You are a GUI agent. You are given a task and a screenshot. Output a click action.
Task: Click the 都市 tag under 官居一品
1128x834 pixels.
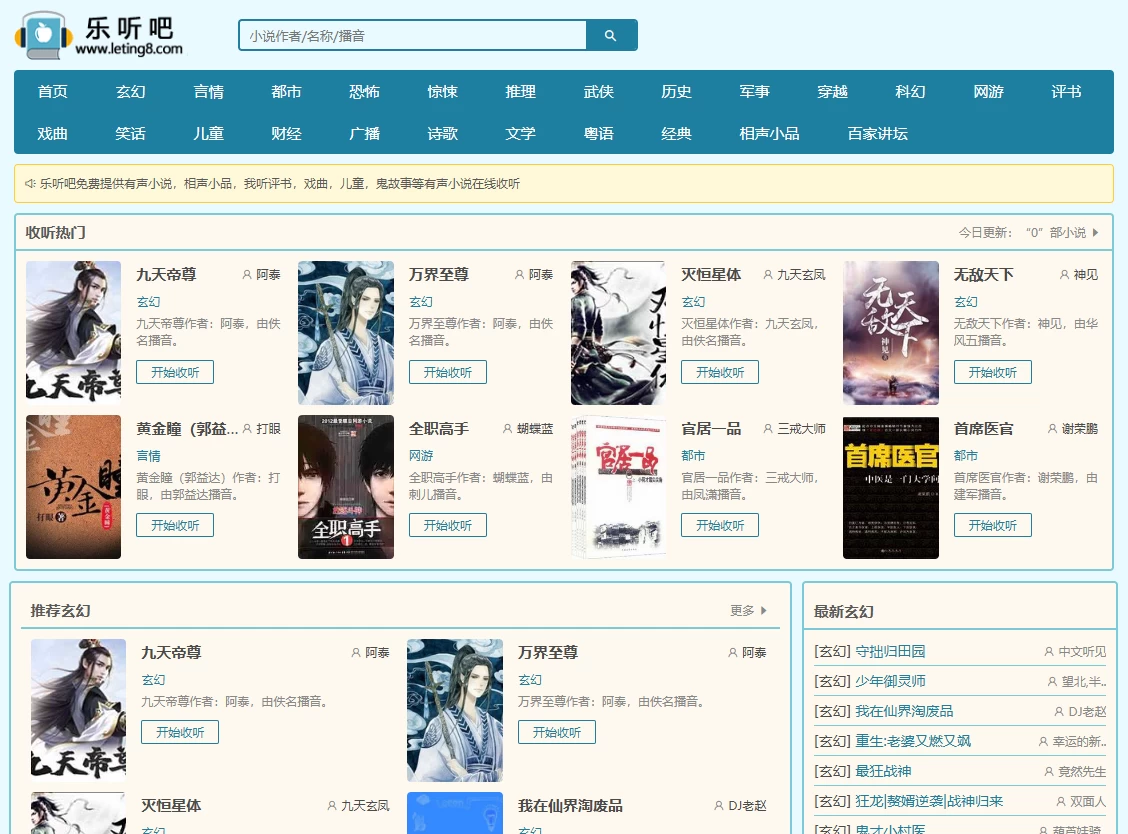pyautogui.click(x=693, y=456)
